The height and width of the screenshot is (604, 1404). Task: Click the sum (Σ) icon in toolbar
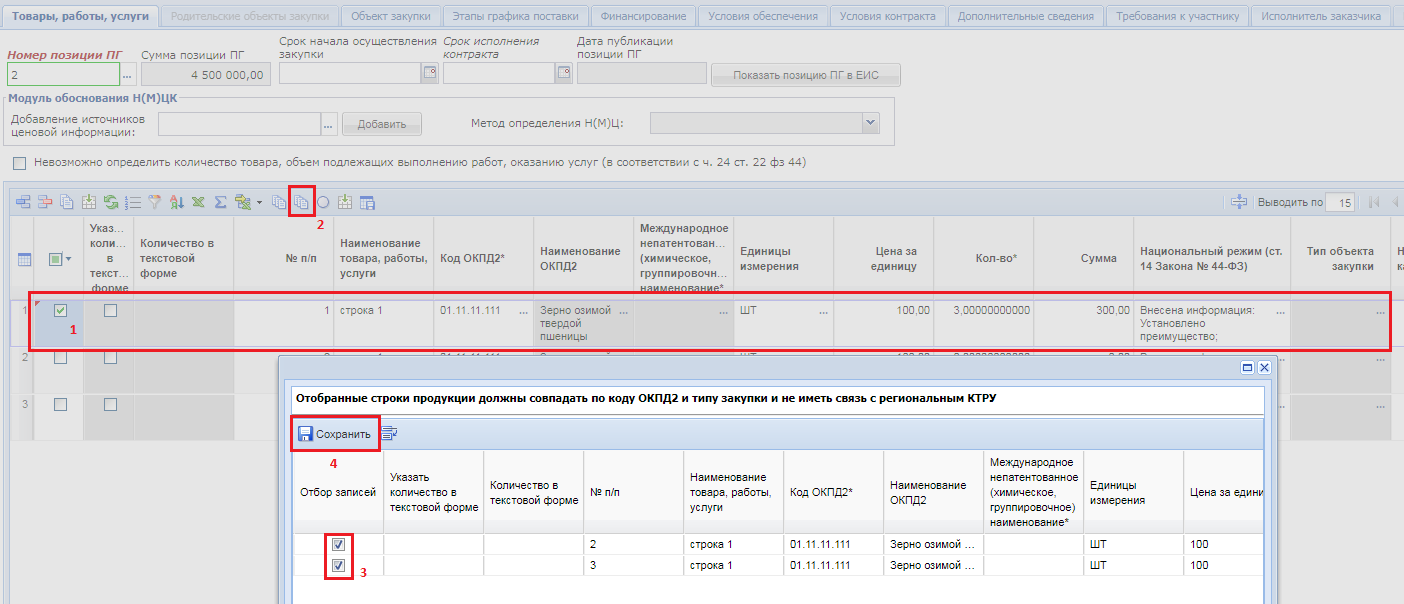pyautogui.click(x=220, y=203)
